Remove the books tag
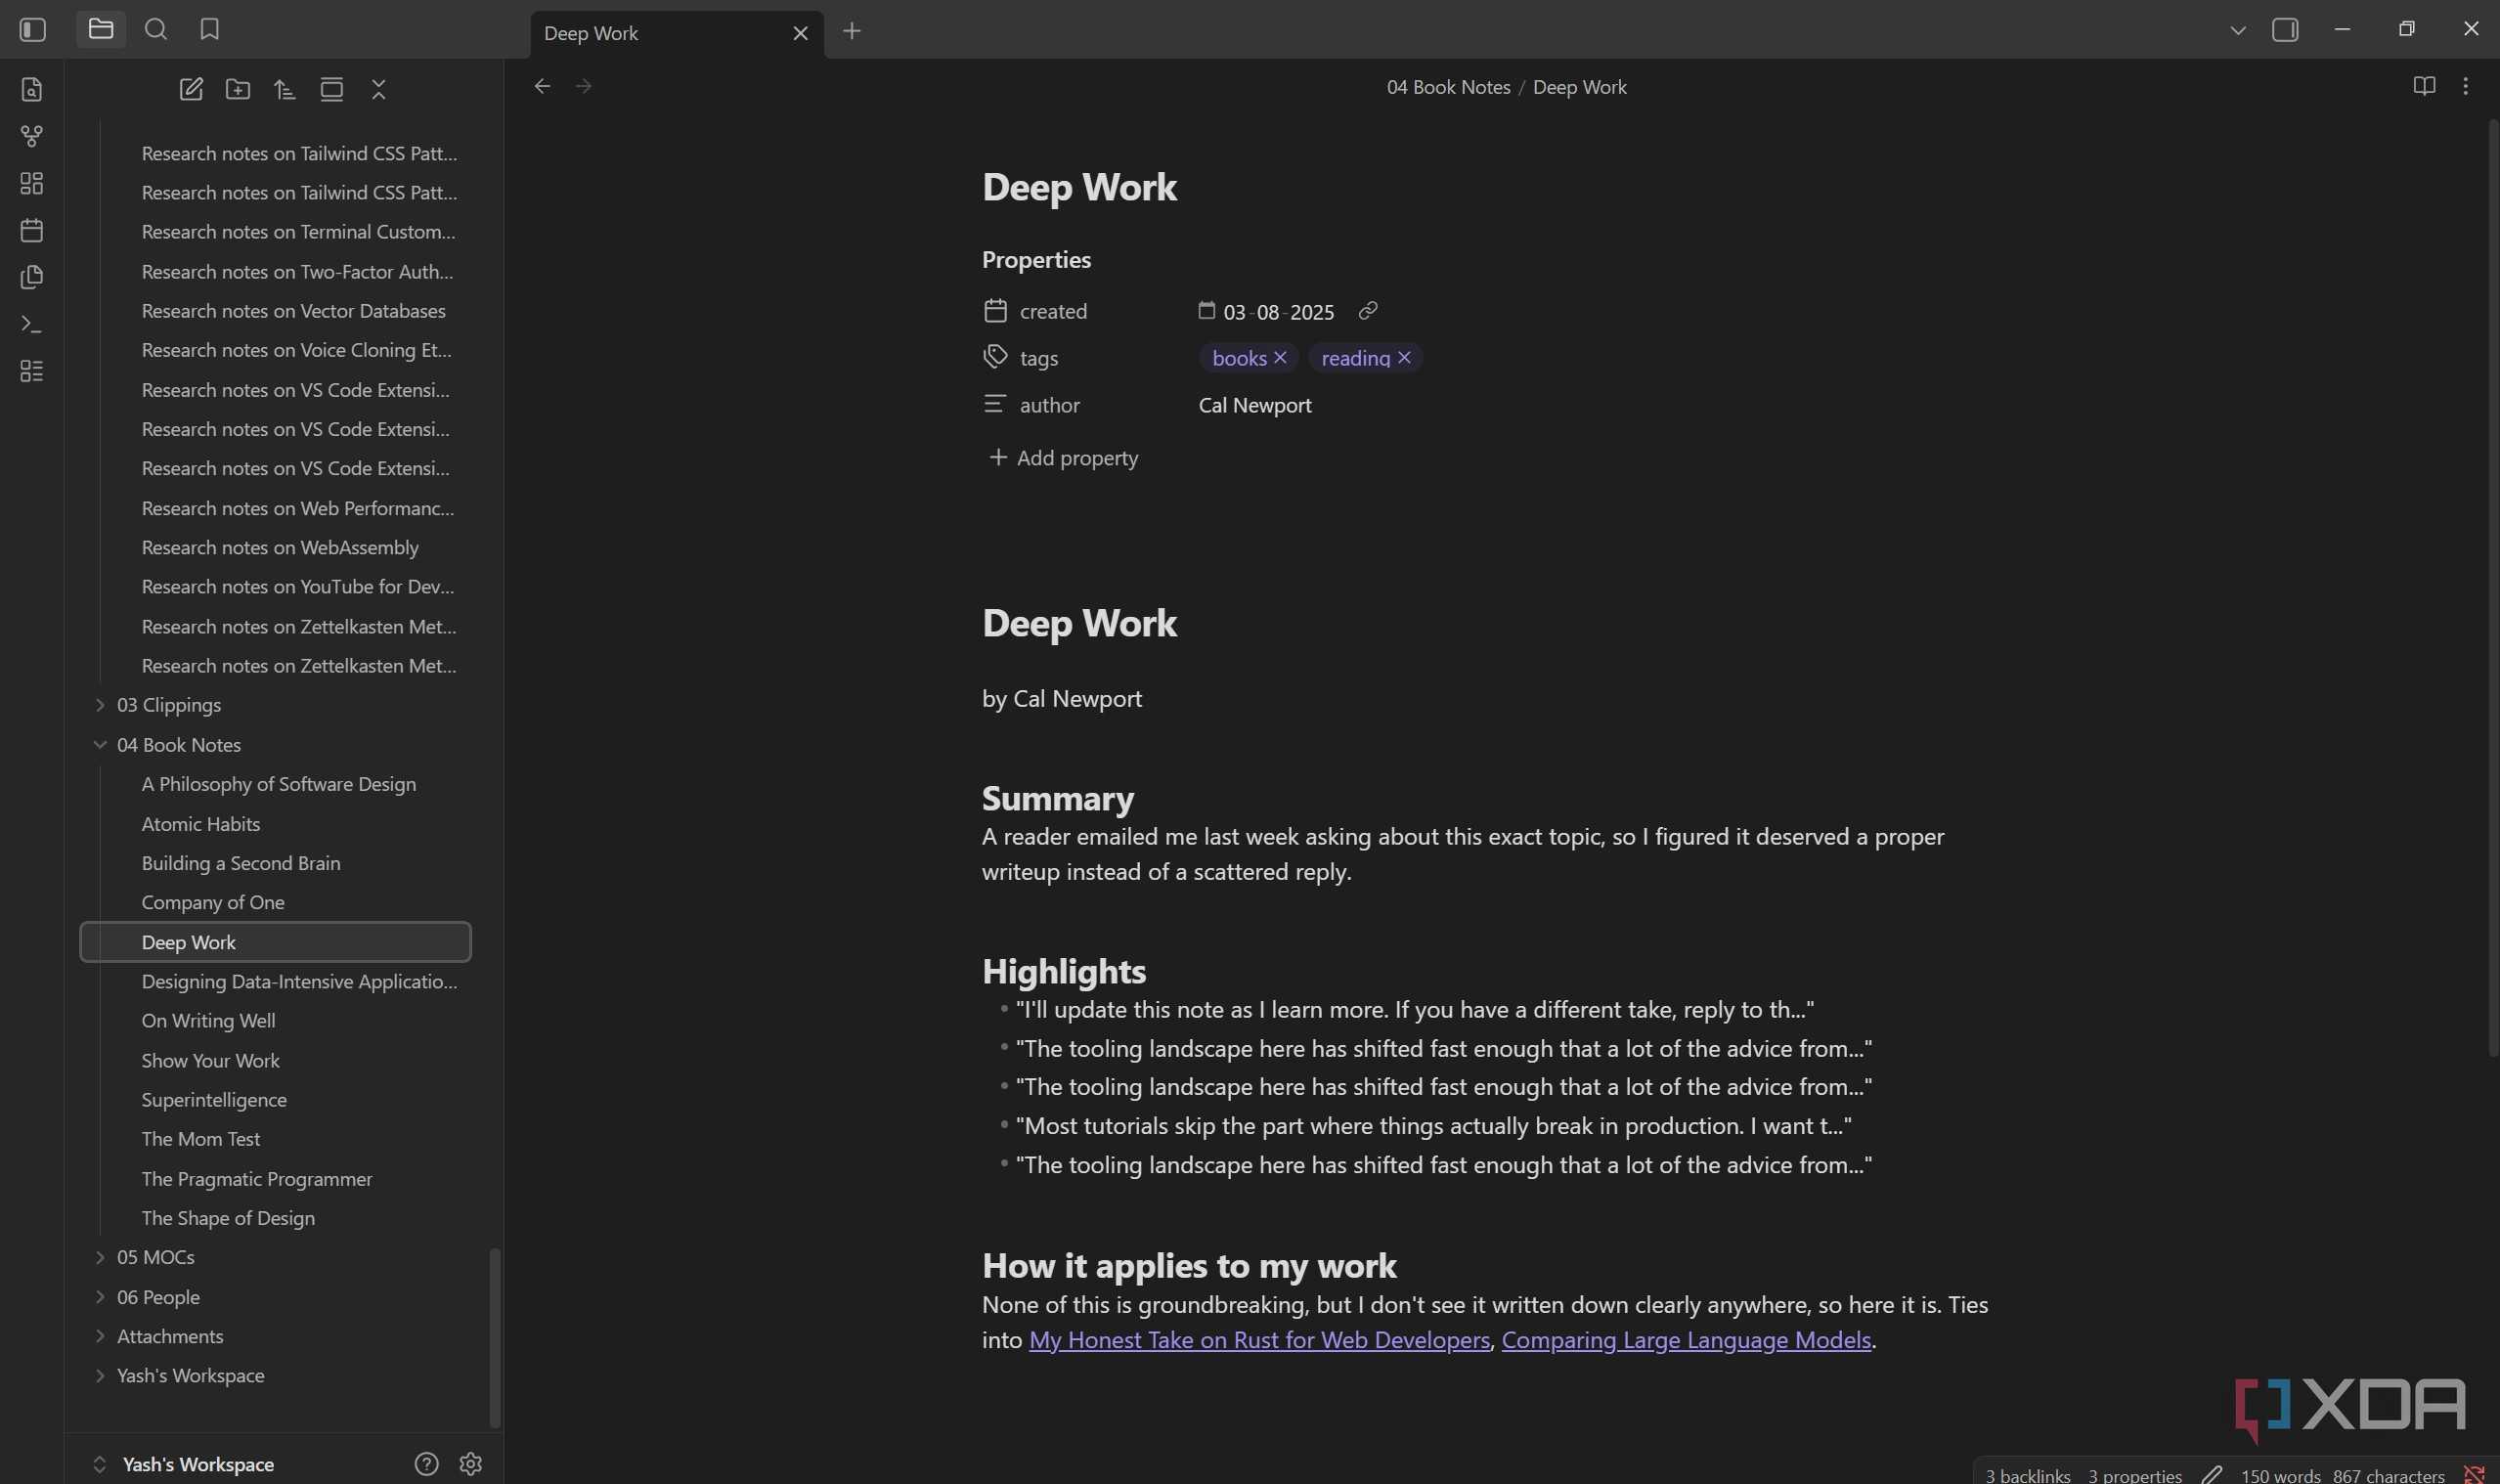 tap(1280, 357)
